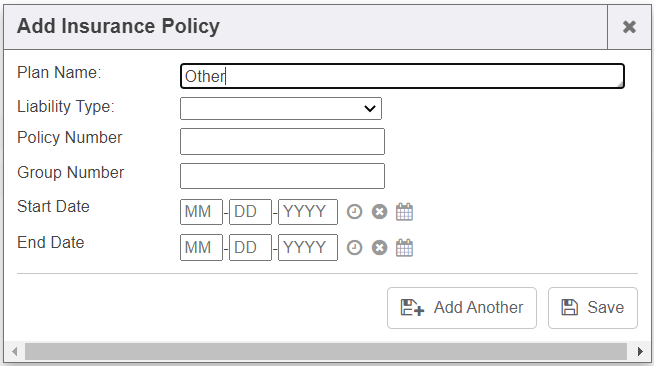Set Start Date to current time via clock icon
This screenshot has height=366, width=654.
coord(355,212)
